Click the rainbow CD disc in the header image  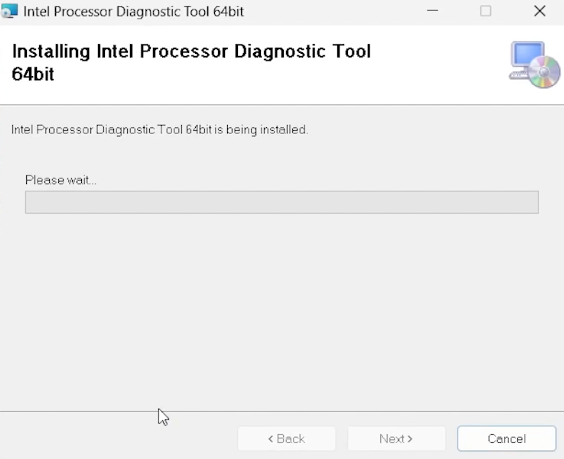(544, 72)
